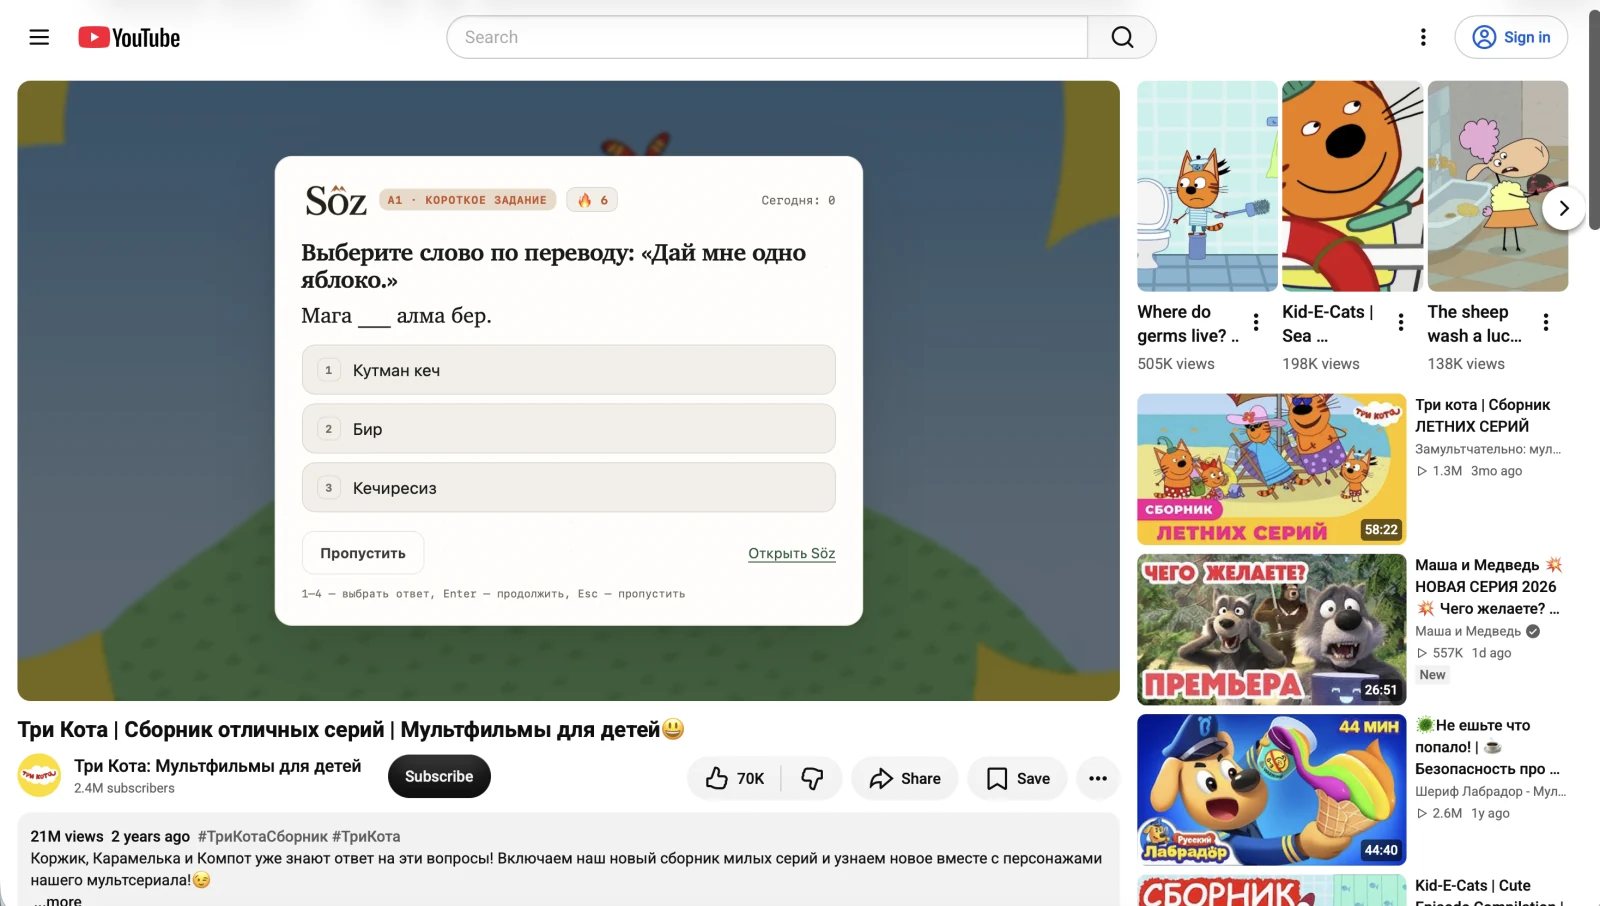
Task: Open options for Kid-E-Cats Sea short
Action: point(1401,322)
